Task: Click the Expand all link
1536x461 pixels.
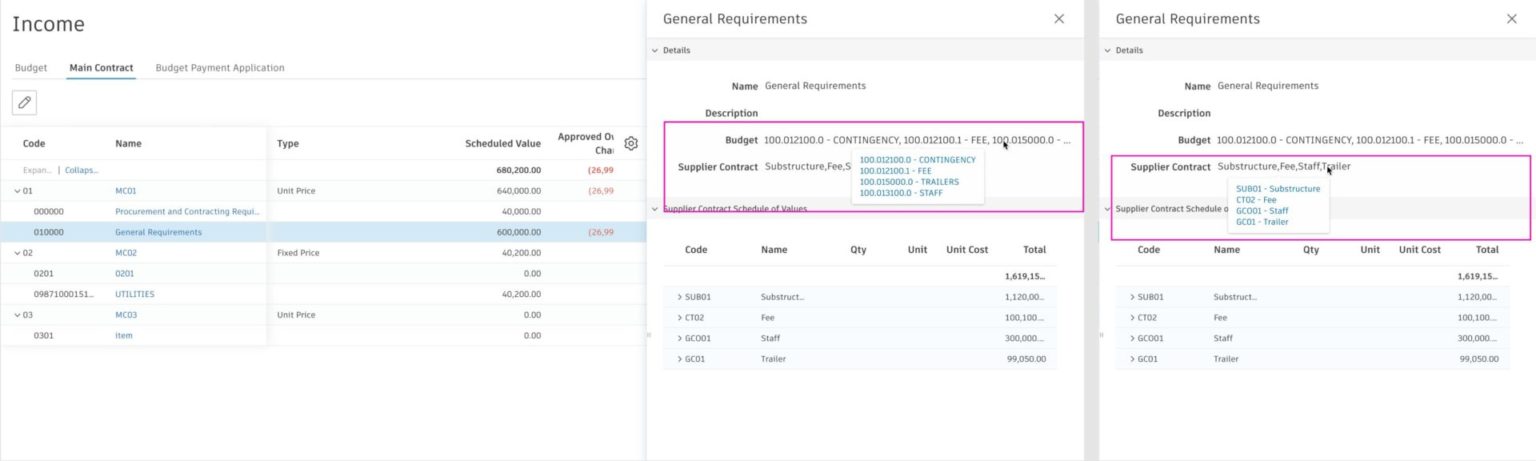Action: 36,170
